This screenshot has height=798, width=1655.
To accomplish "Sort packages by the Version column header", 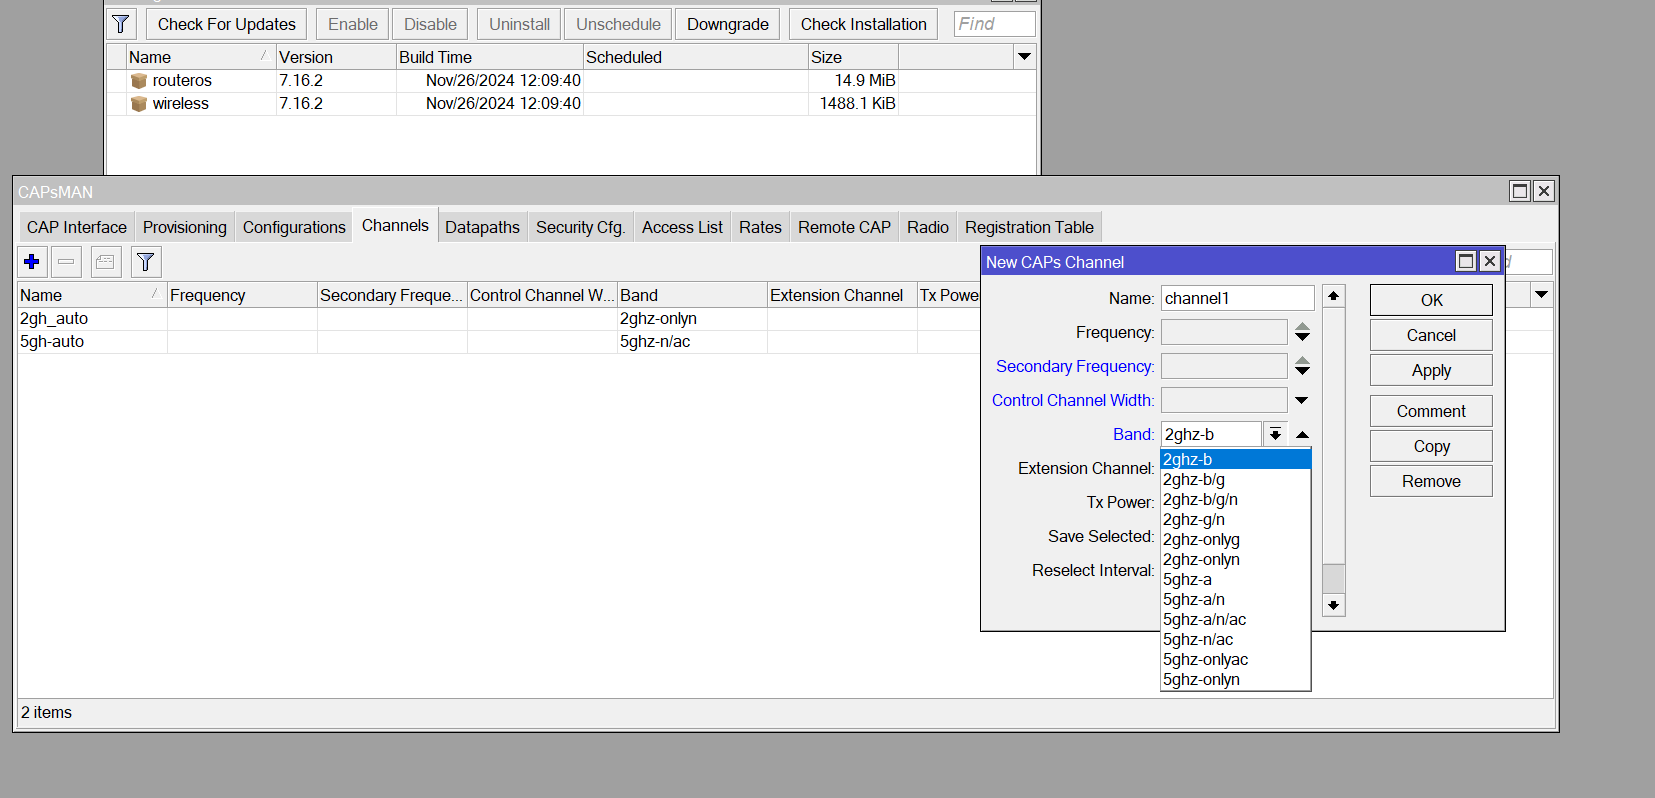I will [336, 57].
